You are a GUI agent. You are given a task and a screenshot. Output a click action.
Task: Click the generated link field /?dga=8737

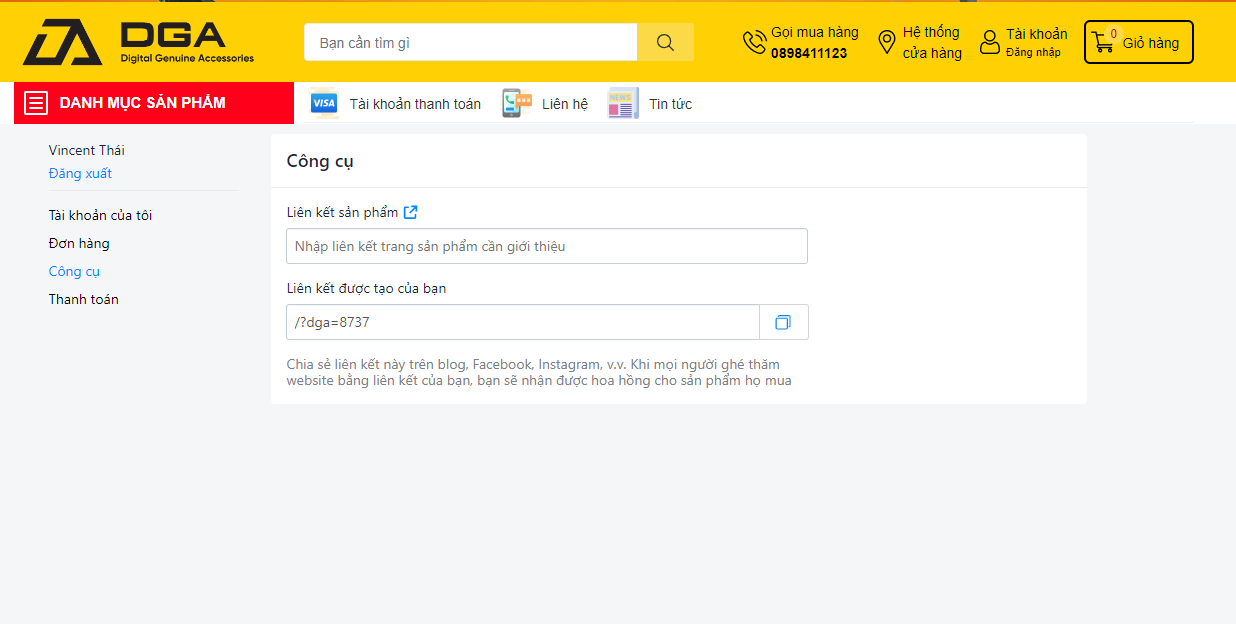pyautogui.click(x=523, y=322)
